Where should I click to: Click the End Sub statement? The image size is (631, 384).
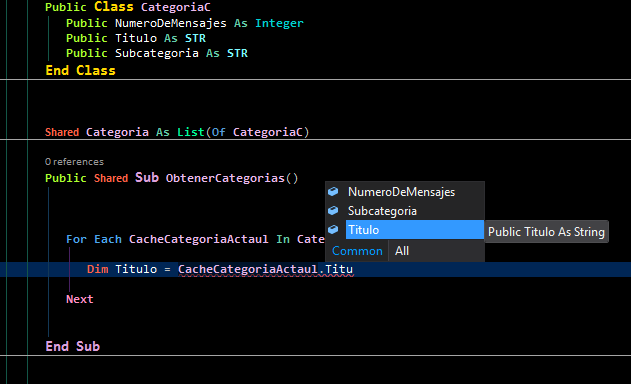pyautogui.click(x=72, y=347)
